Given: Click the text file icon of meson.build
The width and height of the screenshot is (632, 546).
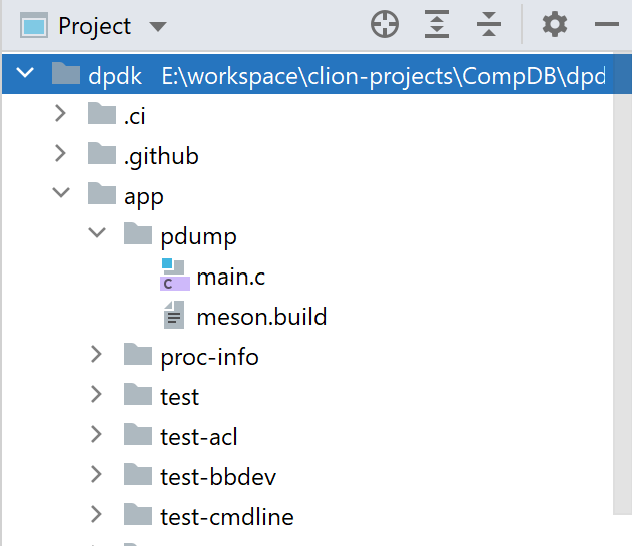Looking at the screenshot, I should pyautogui.click(x=174, y=315).
